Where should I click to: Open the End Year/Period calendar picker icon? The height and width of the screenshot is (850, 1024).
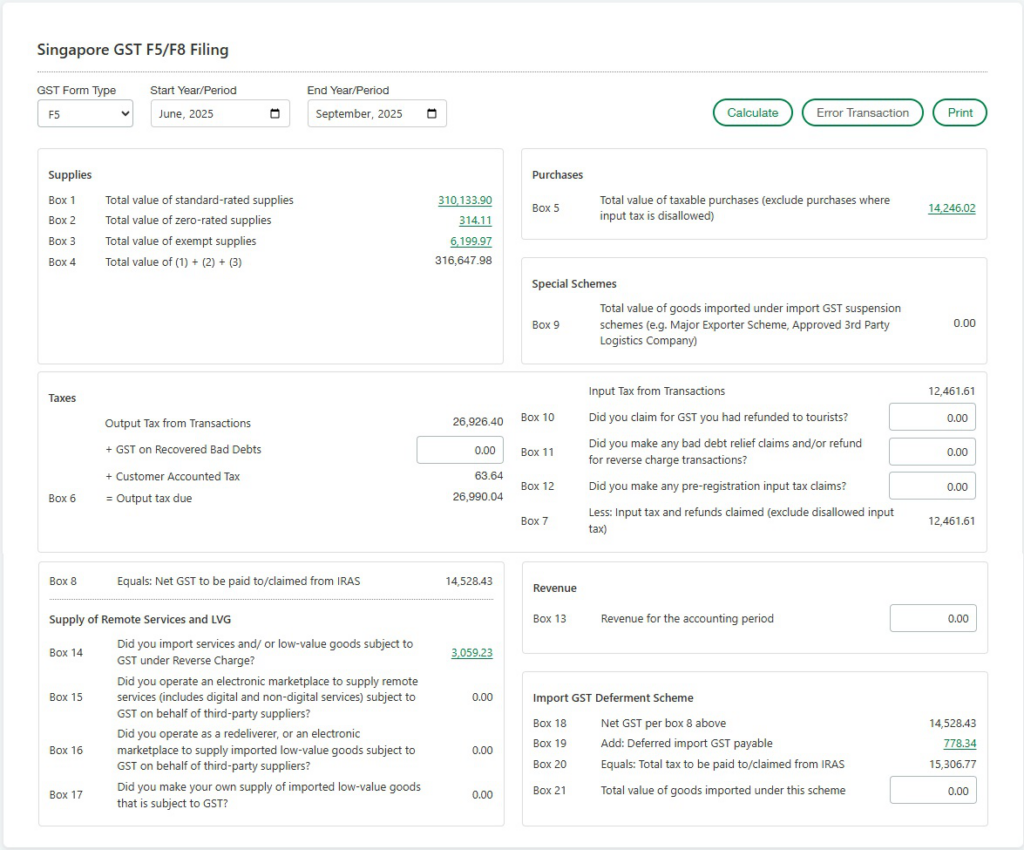432,114
